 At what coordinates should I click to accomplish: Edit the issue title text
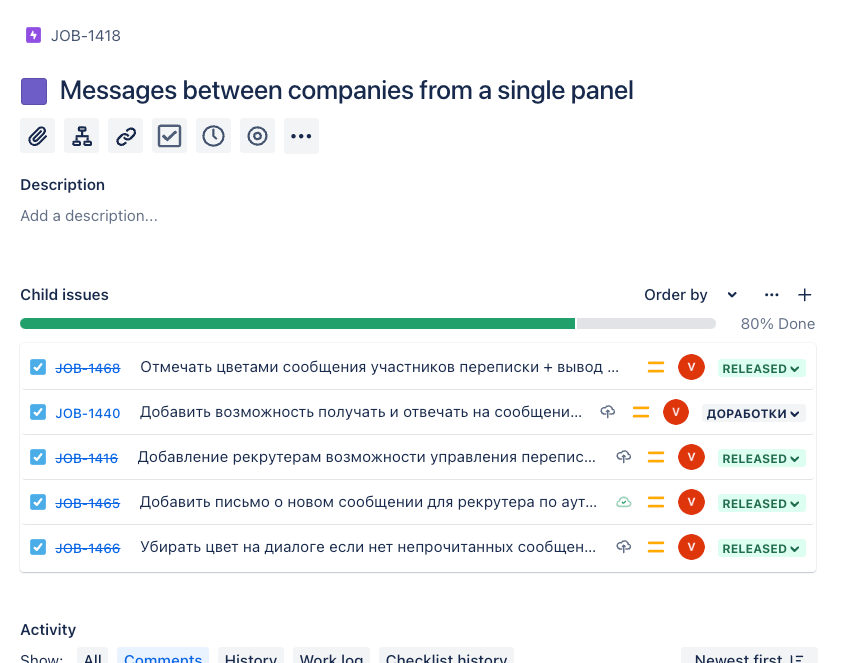point(346,90)
